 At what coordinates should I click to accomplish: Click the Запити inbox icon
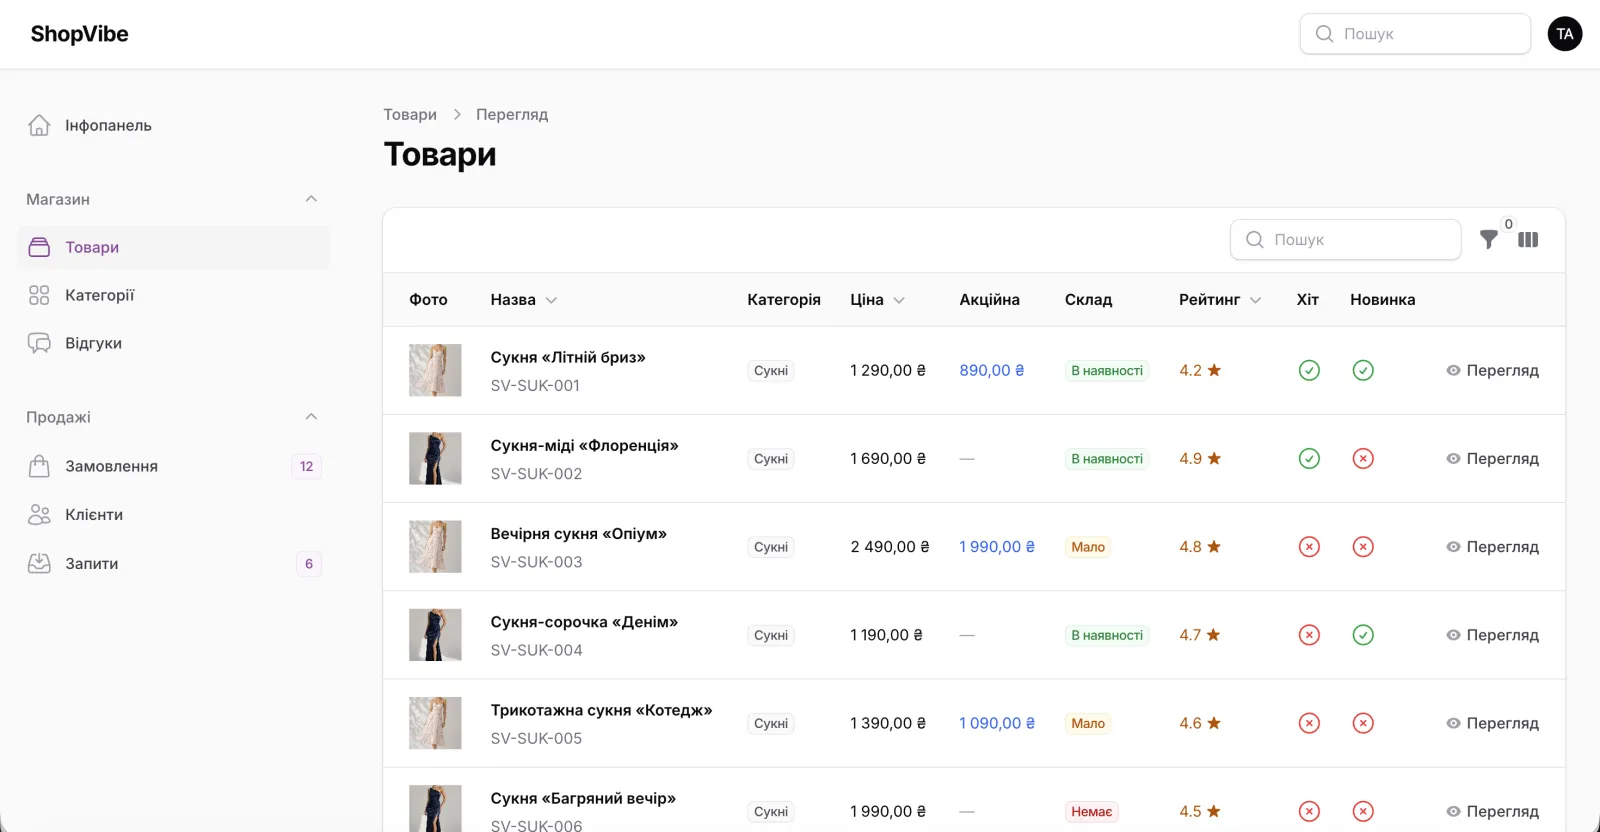pyautogui.click(x=39, y=563)
